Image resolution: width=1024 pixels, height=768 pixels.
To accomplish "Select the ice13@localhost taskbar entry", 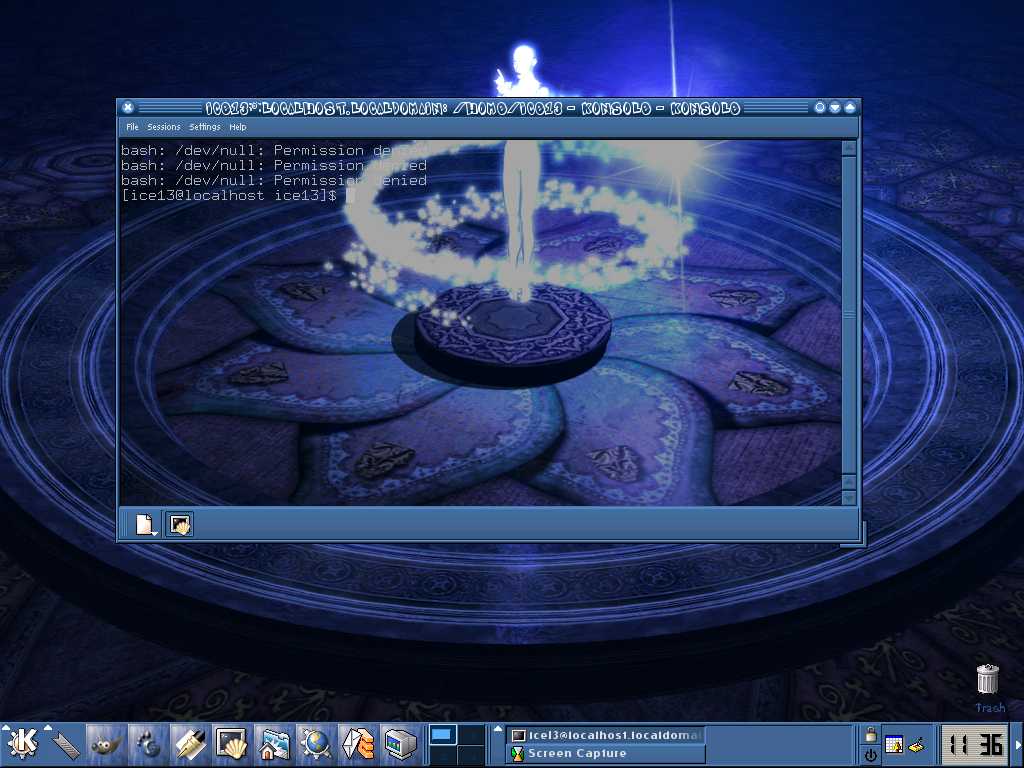I will point(605,735).
